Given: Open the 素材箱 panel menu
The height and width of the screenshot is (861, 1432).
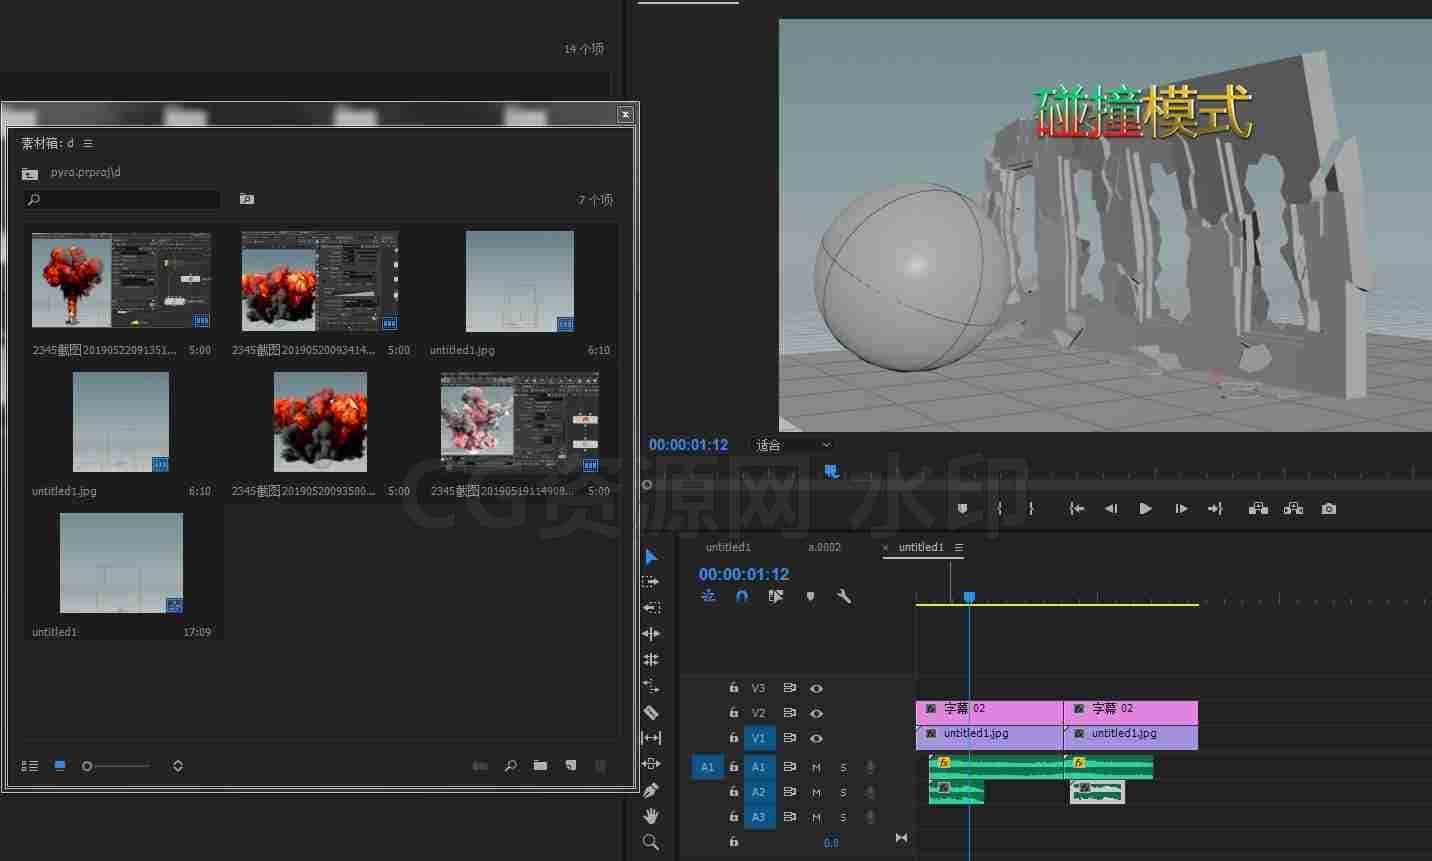Looking at the screenshot, I should 88,143.
